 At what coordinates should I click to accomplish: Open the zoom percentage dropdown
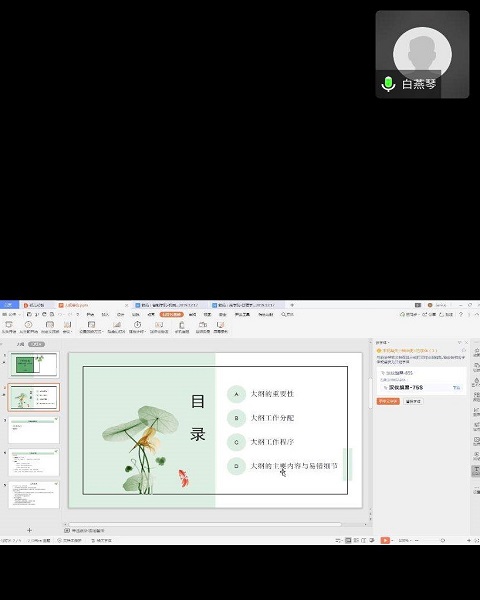pos(405,540)
